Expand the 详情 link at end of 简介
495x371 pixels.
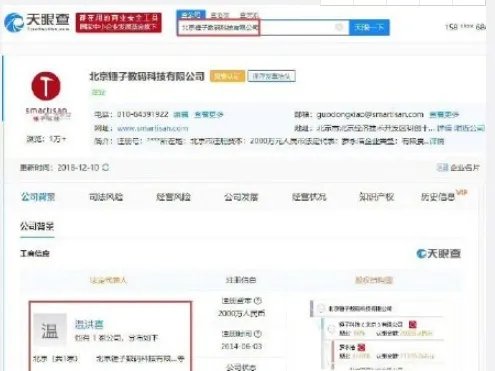tap(437, 142)
